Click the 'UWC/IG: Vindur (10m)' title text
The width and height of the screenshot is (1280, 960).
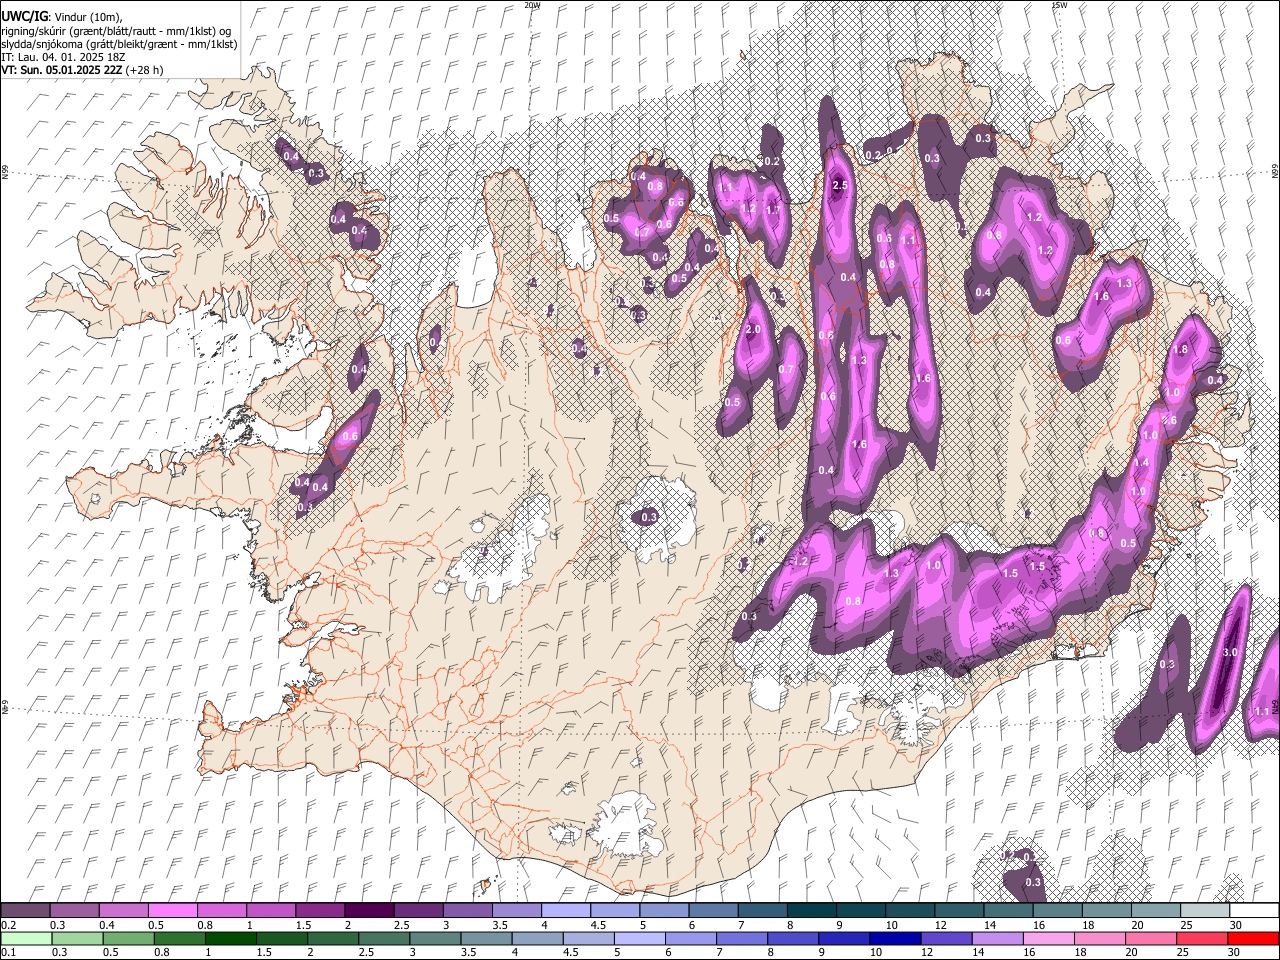[x=62, y=17]
